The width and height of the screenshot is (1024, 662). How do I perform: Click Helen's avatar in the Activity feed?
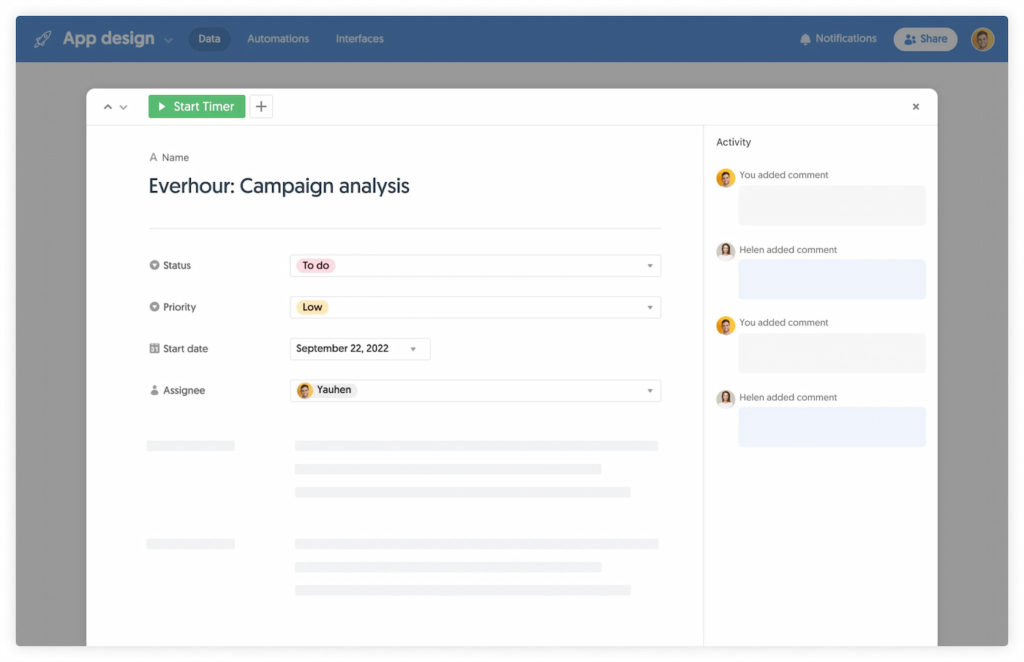coord(725,251)
